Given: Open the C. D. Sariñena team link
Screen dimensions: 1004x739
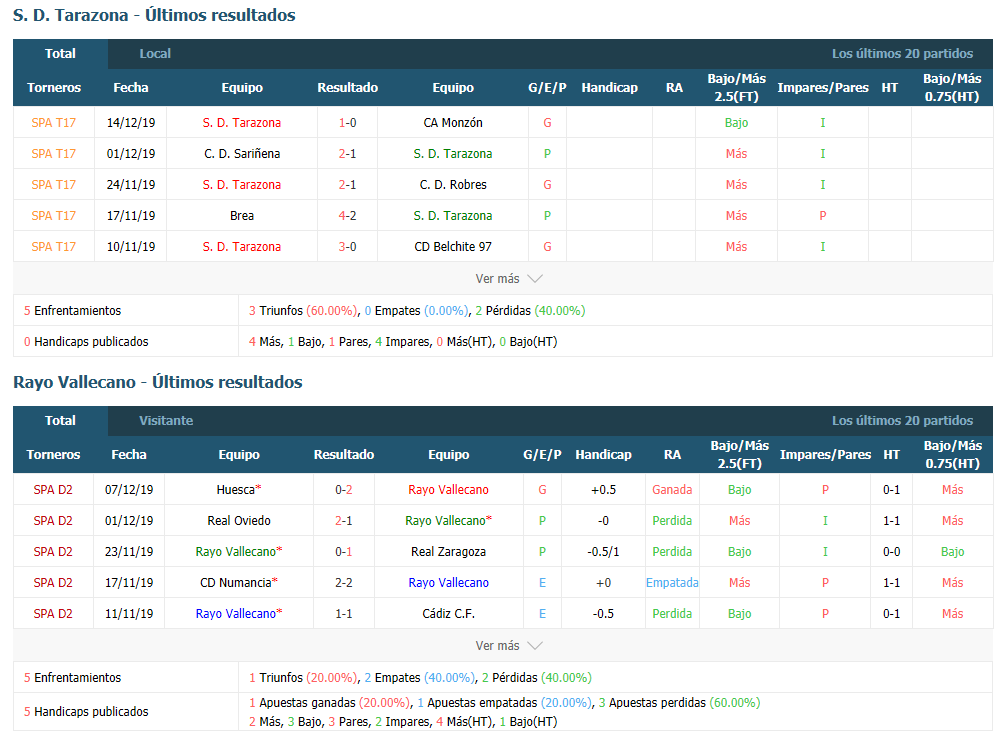Looking at the screenshot, I should (x=242, y=154).
